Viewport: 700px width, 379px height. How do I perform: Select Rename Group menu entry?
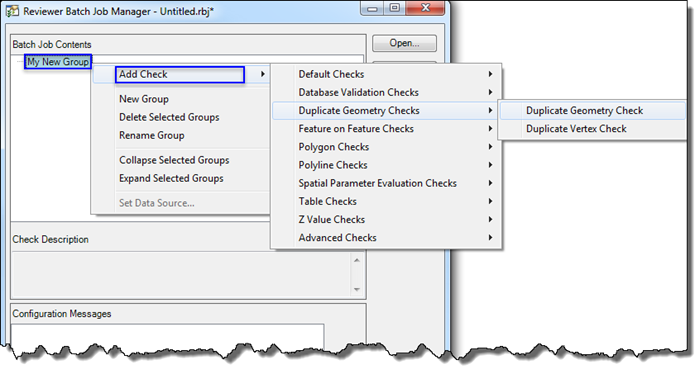[152, 136]
